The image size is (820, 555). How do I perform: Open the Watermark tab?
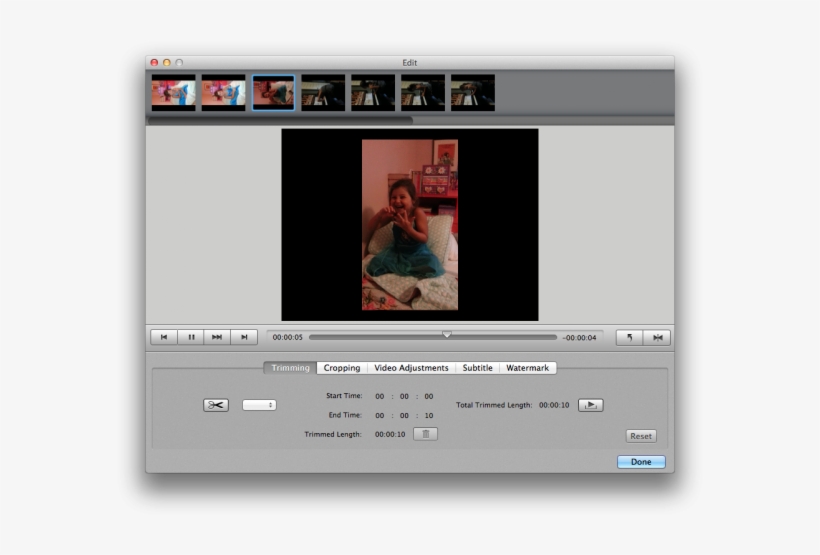[528, 368]
